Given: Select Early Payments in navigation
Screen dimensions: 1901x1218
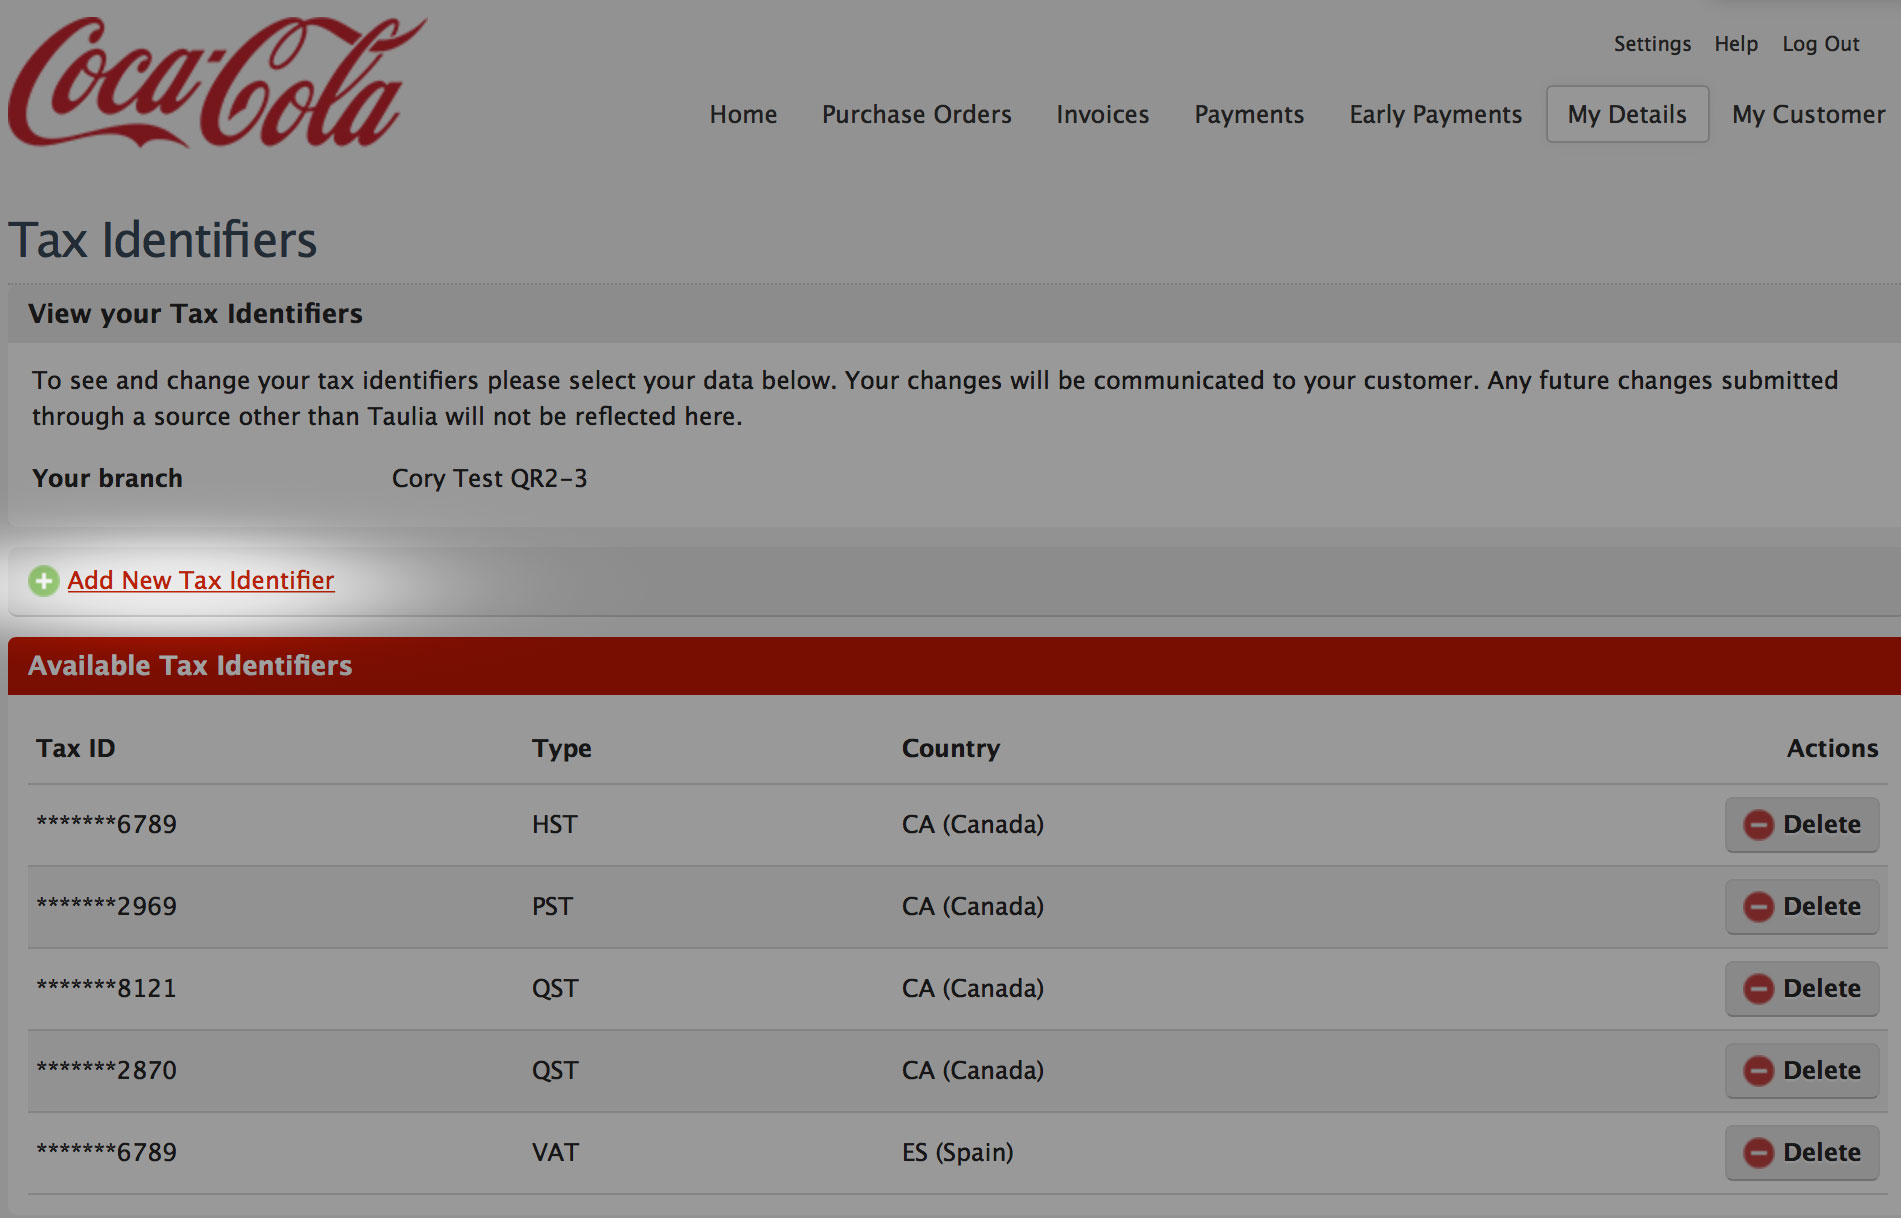Looking at the screenshot, I should [1435, 114].
